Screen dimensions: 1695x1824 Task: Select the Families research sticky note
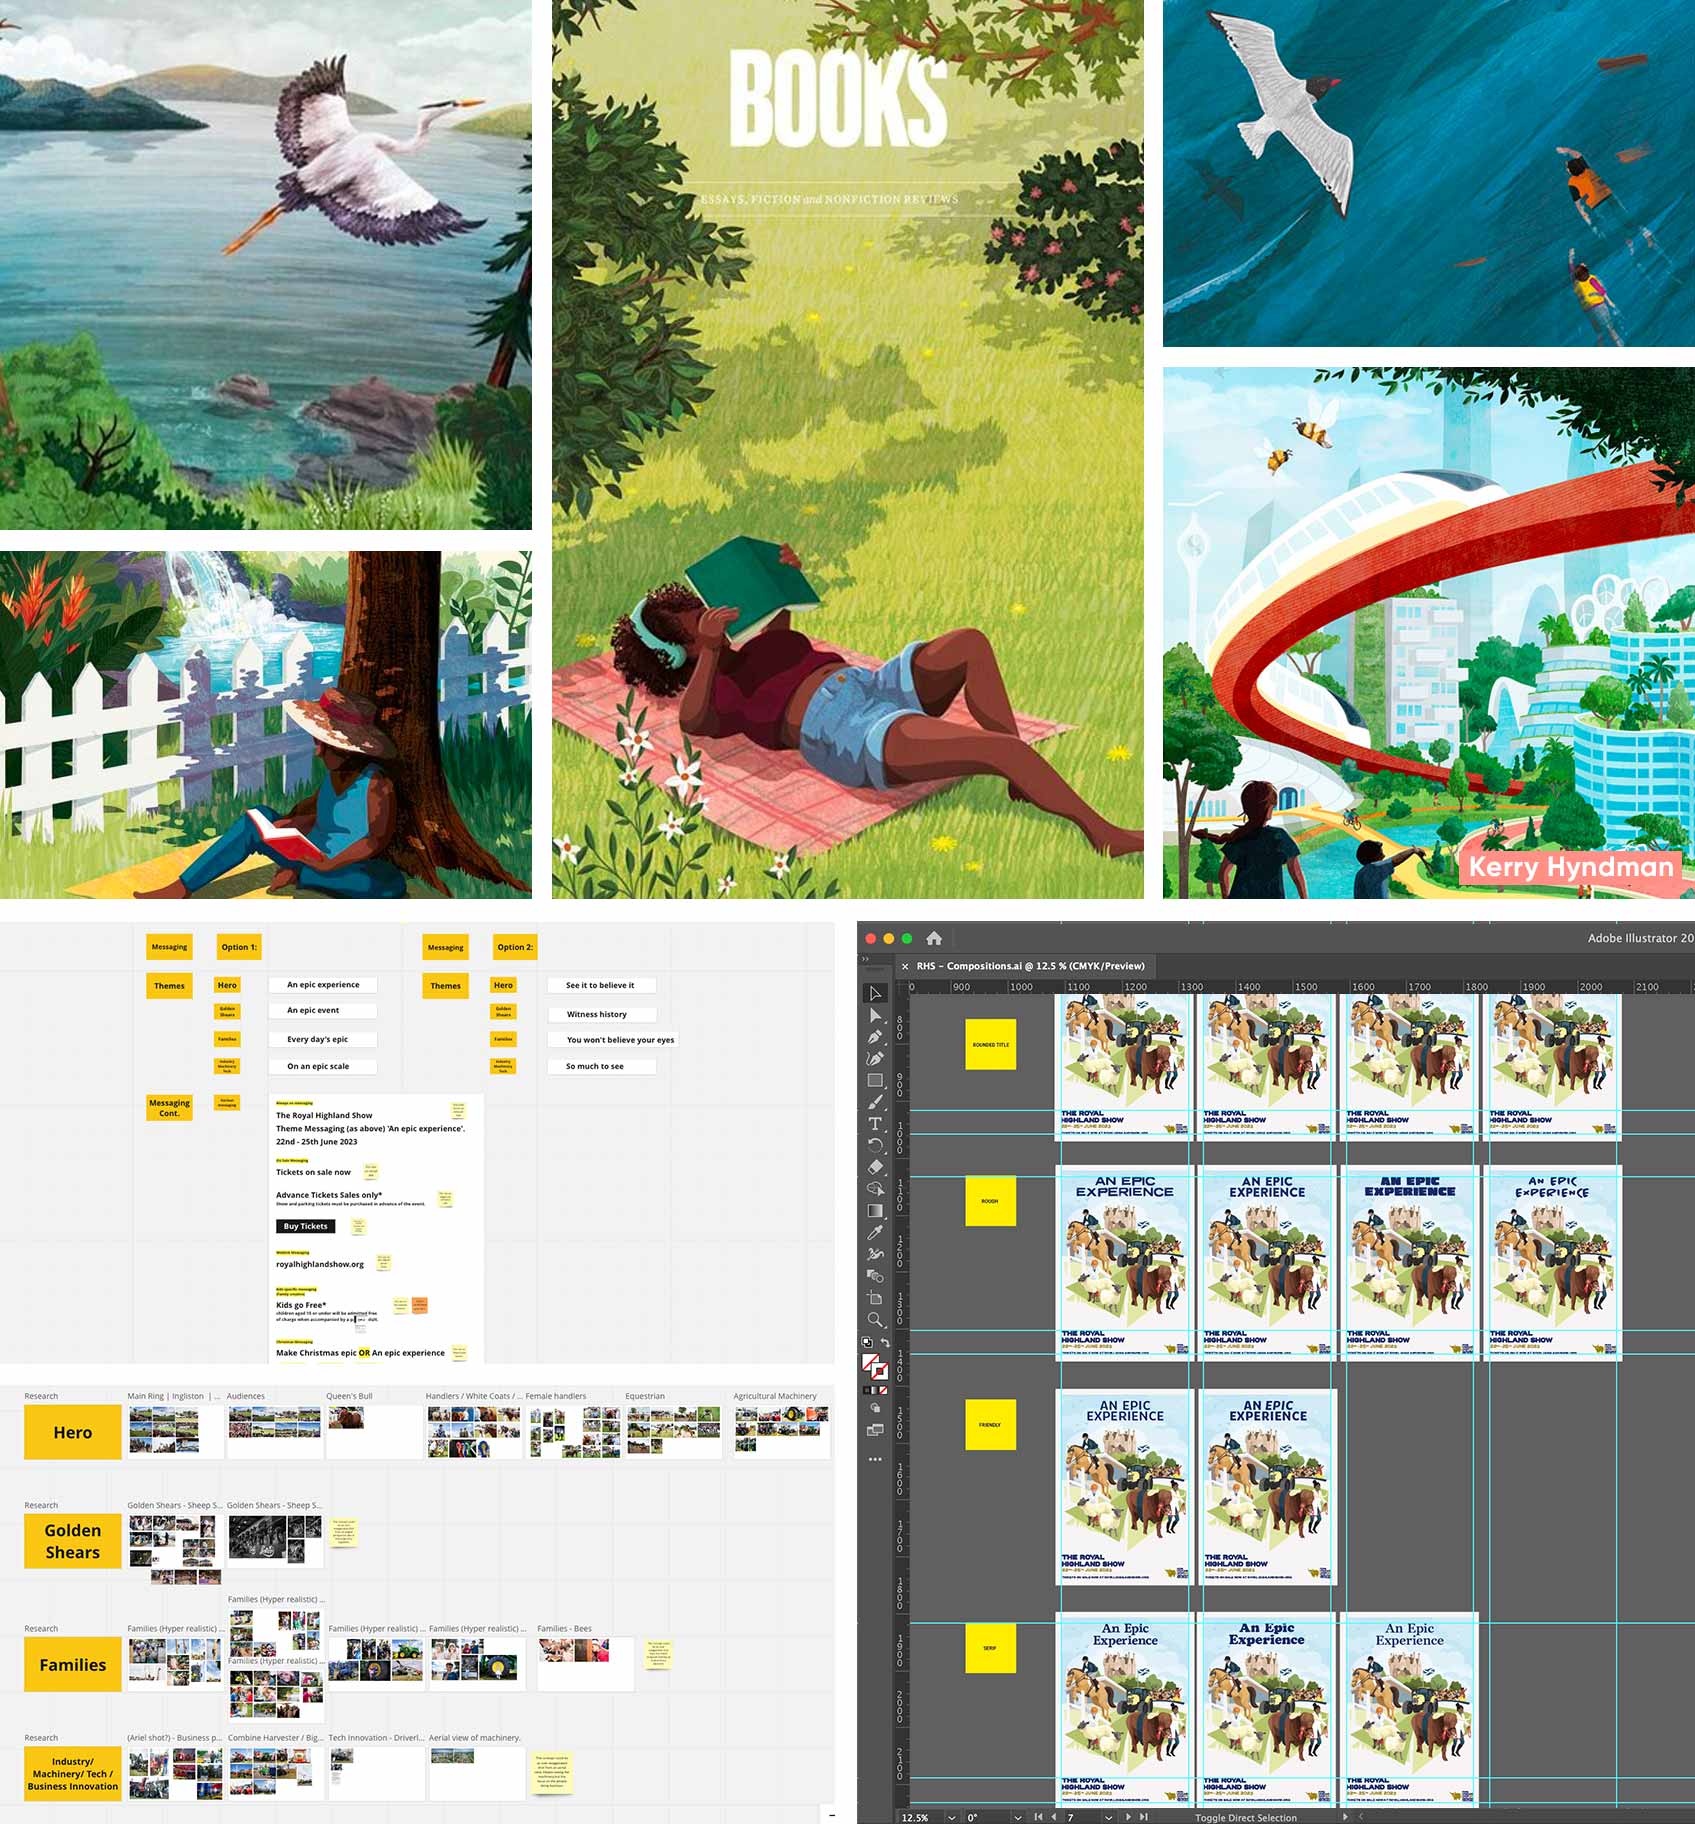pos(73,1665)
